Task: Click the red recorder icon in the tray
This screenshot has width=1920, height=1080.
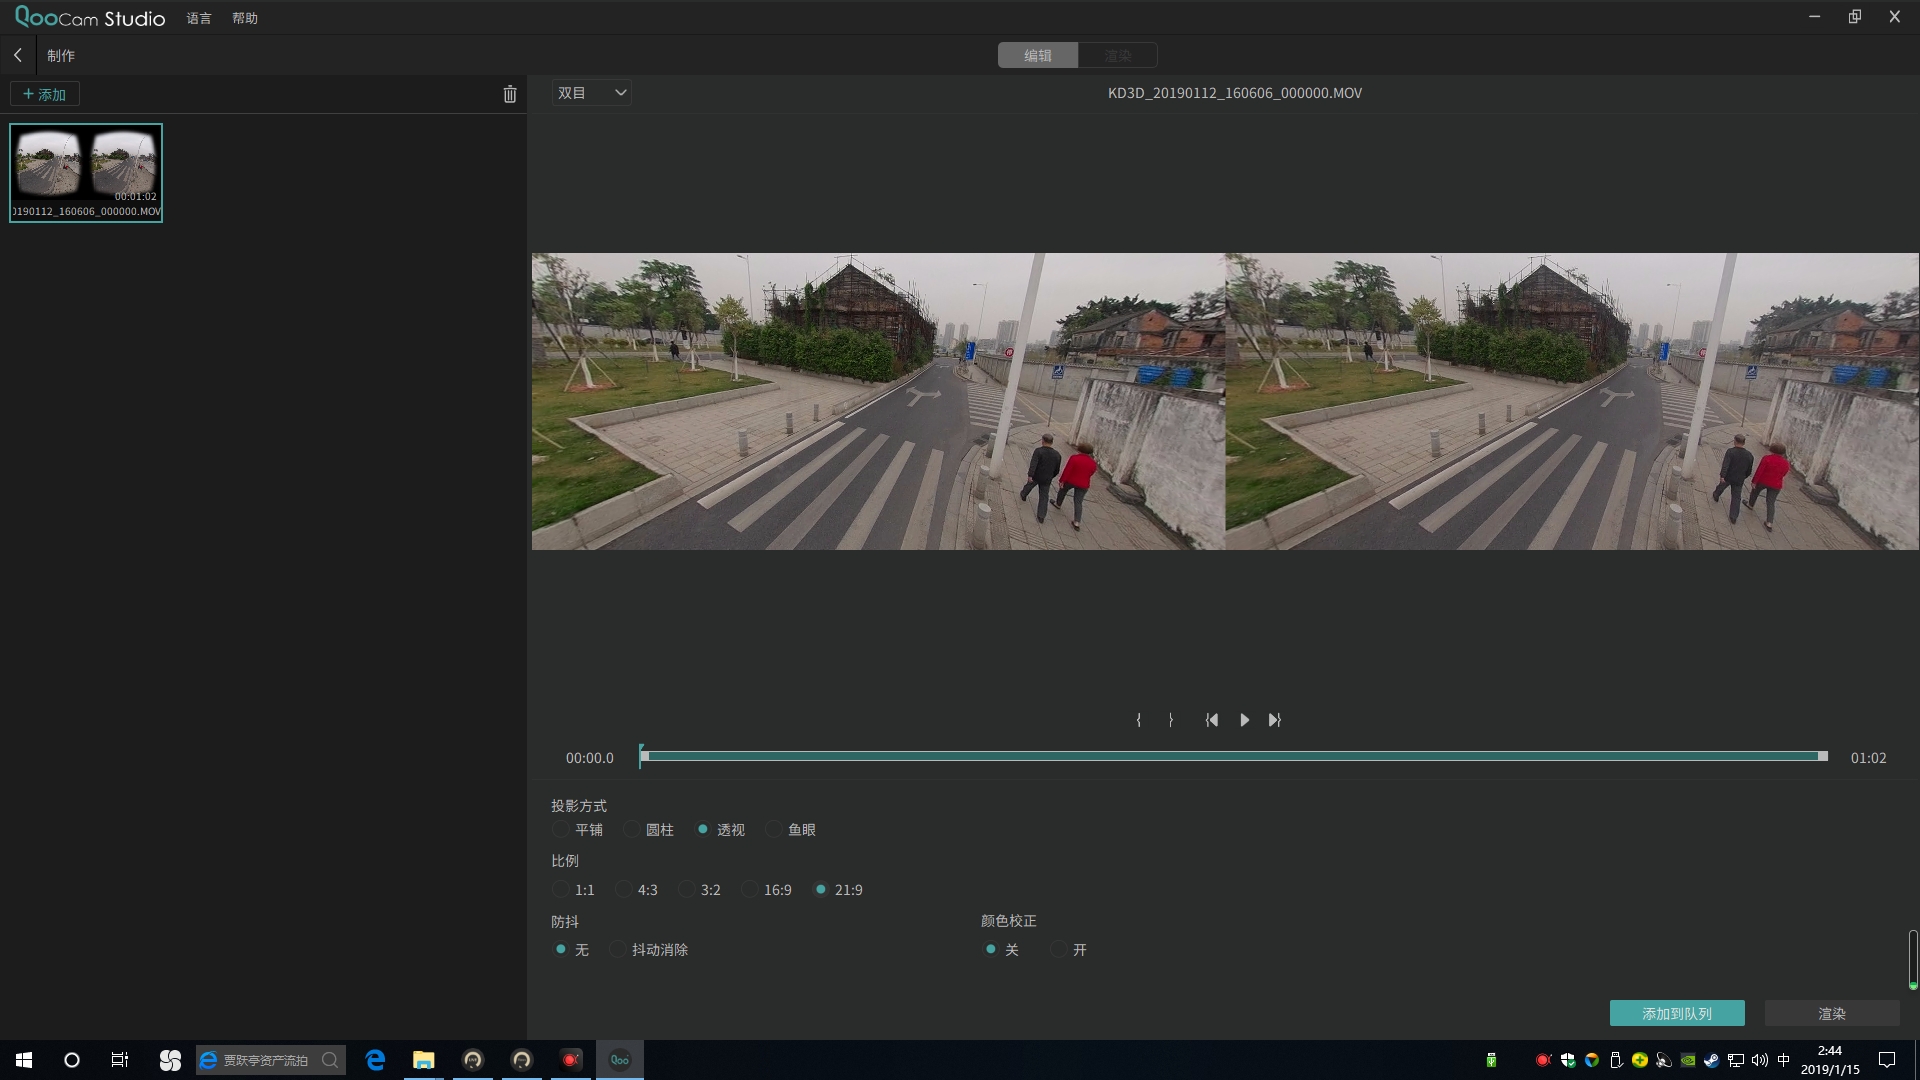Action: click(x=1543, y=1060)
